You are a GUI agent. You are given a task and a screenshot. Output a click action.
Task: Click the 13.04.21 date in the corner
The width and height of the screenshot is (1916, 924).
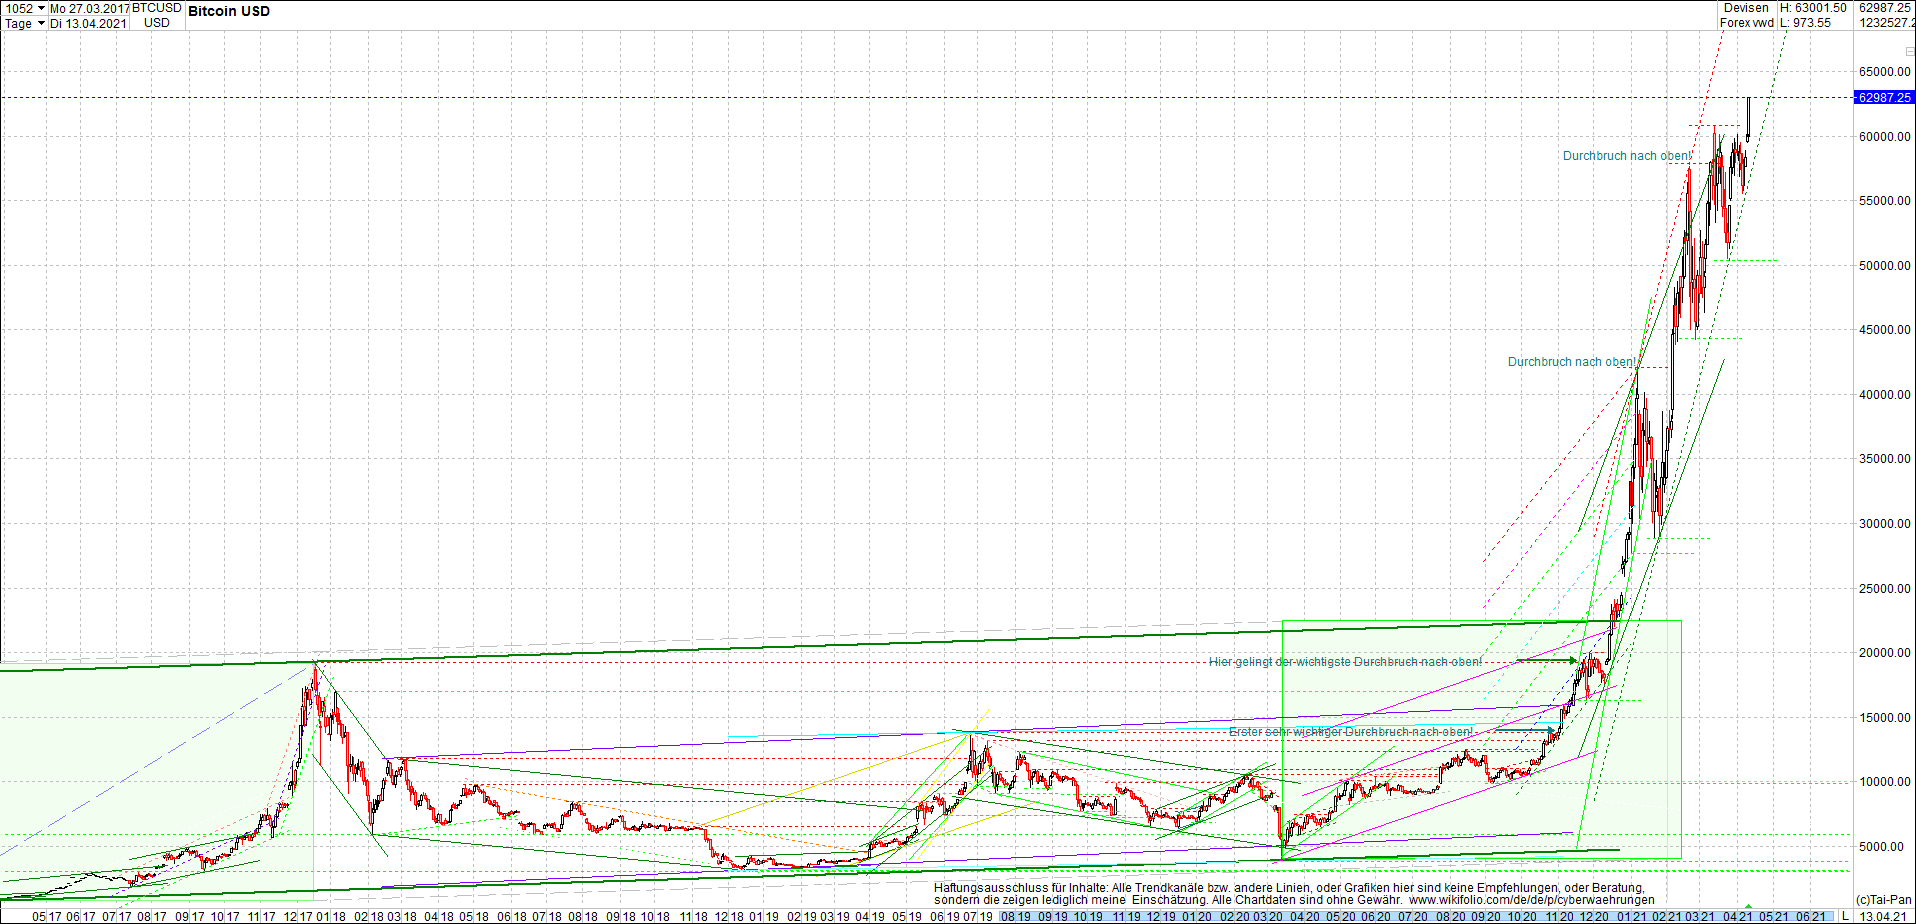coord(1883,916)
